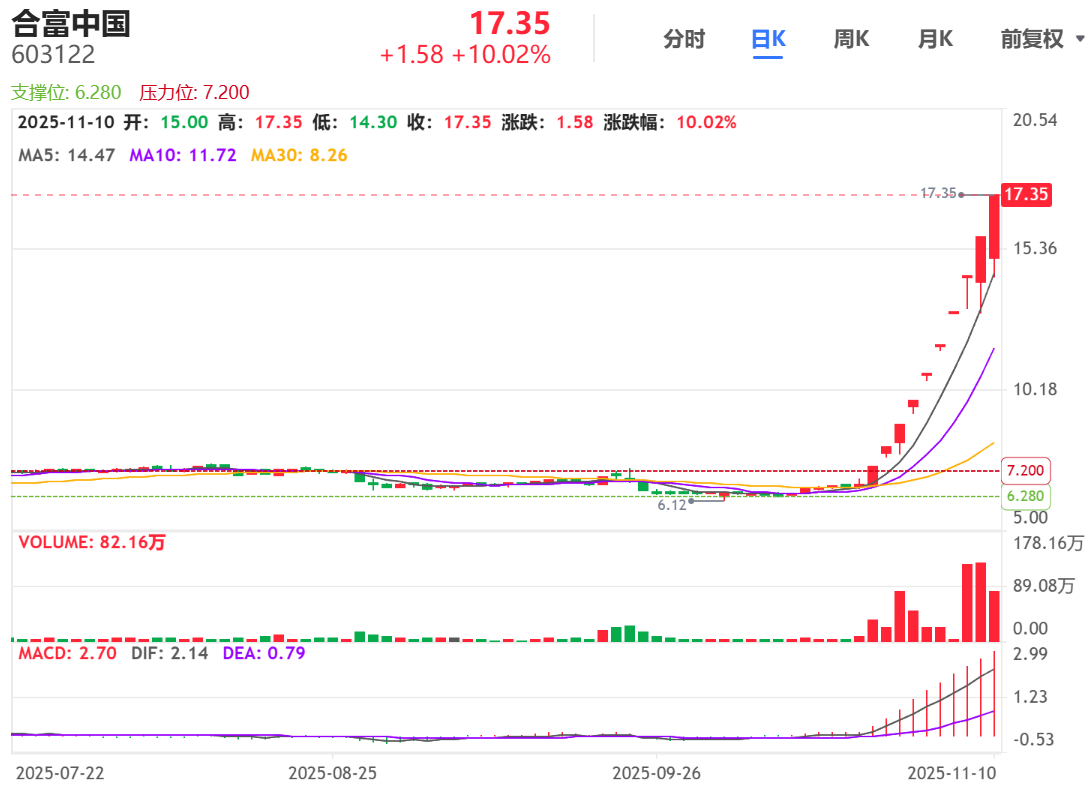Click the latest red candlestick at 17.35
Screen dimensions: 1092x792
point(994,227)
